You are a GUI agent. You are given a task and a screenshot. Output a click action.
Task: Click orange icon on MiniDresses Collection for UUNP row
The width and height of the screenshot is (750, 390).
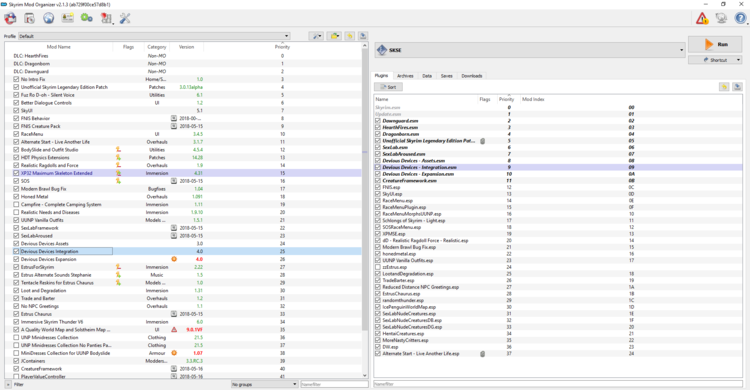coord(174,353)
